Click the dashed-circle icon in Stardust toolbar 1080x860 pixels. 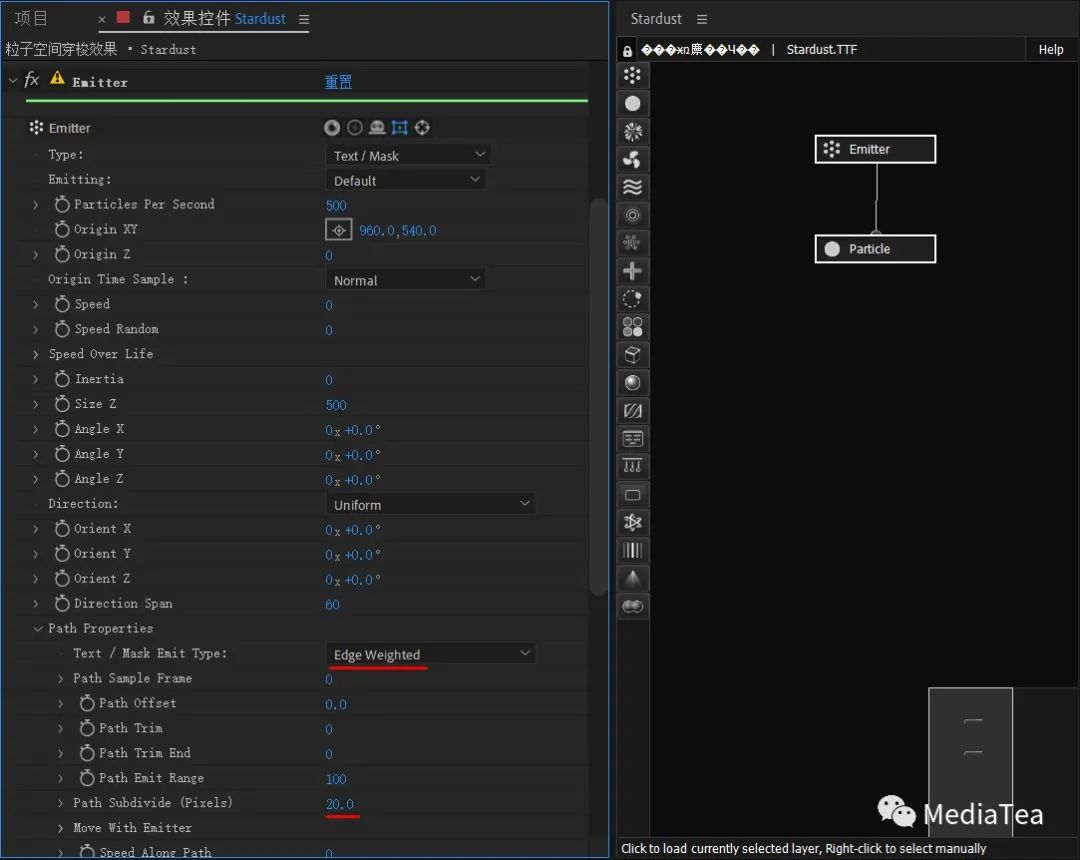tap(632, 299)
